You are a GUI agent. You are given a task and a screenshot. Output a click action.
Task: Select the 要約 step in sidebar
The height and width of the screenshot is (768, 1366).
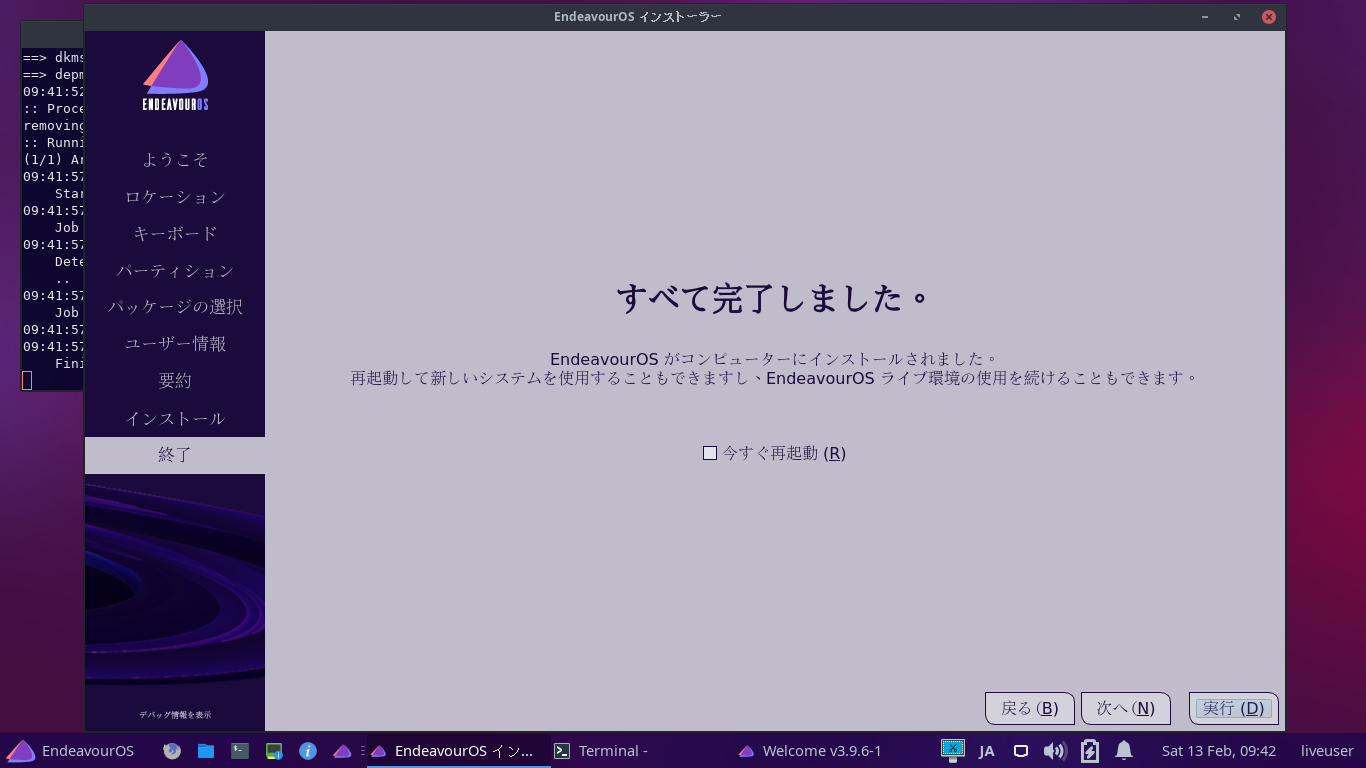[175, 381]
